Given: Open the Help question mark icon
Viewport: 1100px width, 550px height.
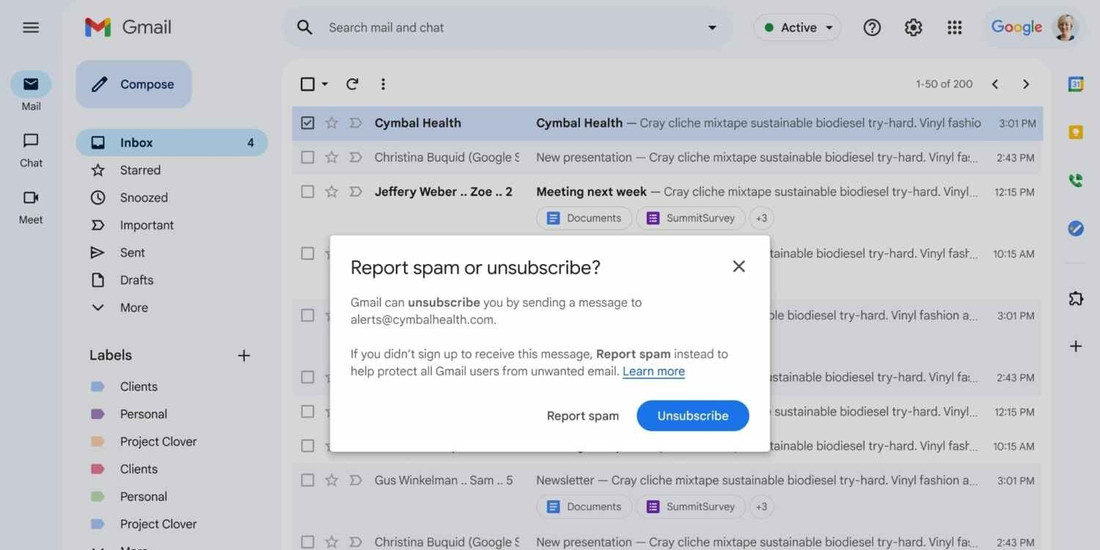Looking at the screenshot, I should pos(872,27).
